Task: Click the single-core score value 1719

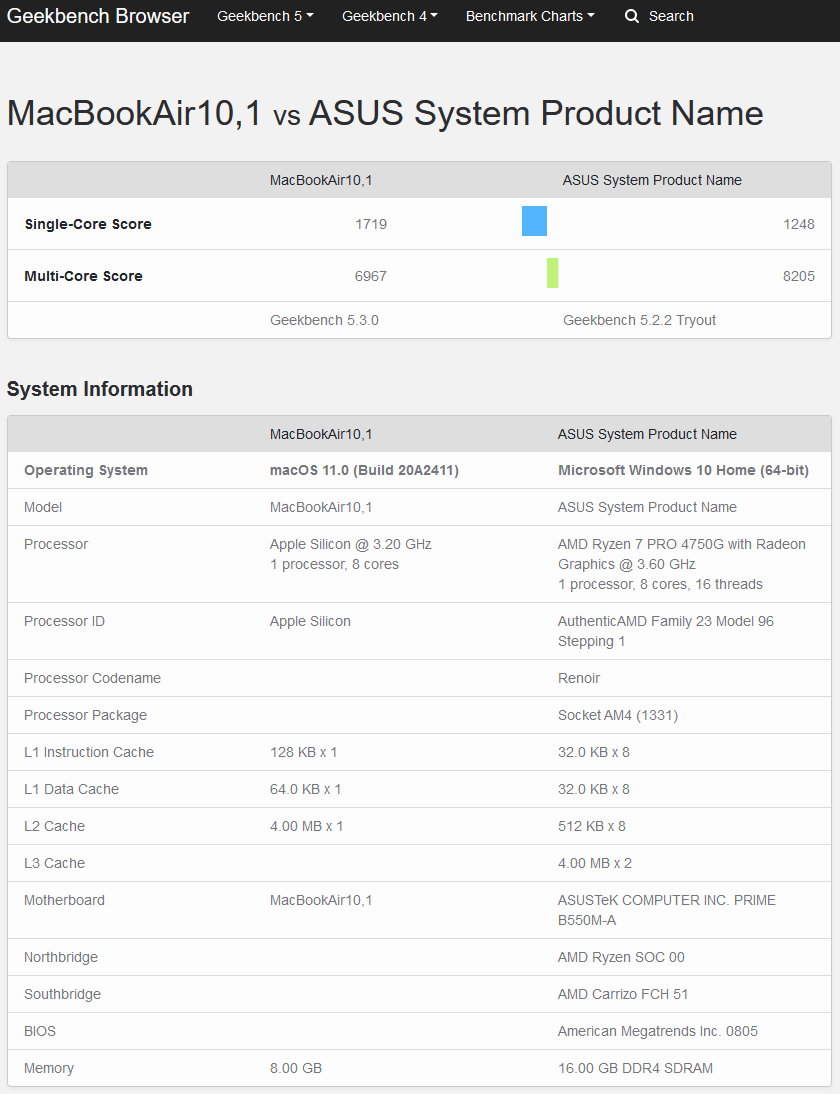Action: pyautogui.click(x=370, y=224)
